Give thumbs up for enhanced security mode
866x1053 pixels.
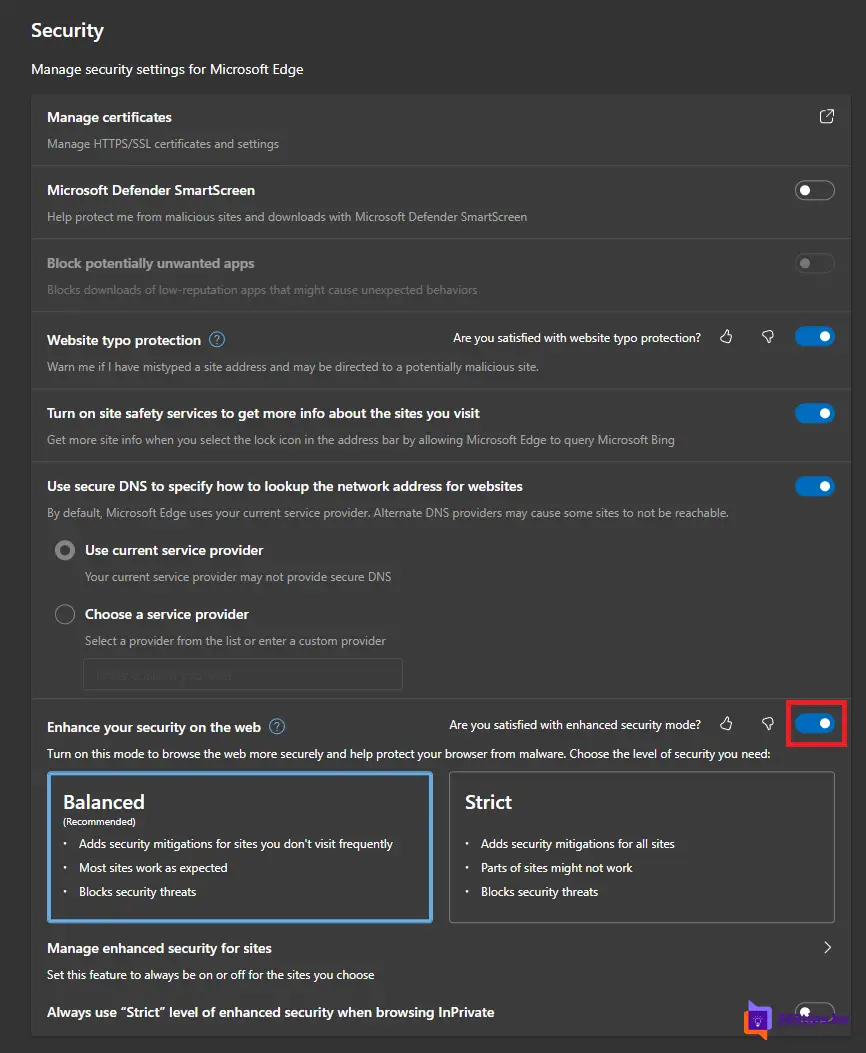point(725,724)
